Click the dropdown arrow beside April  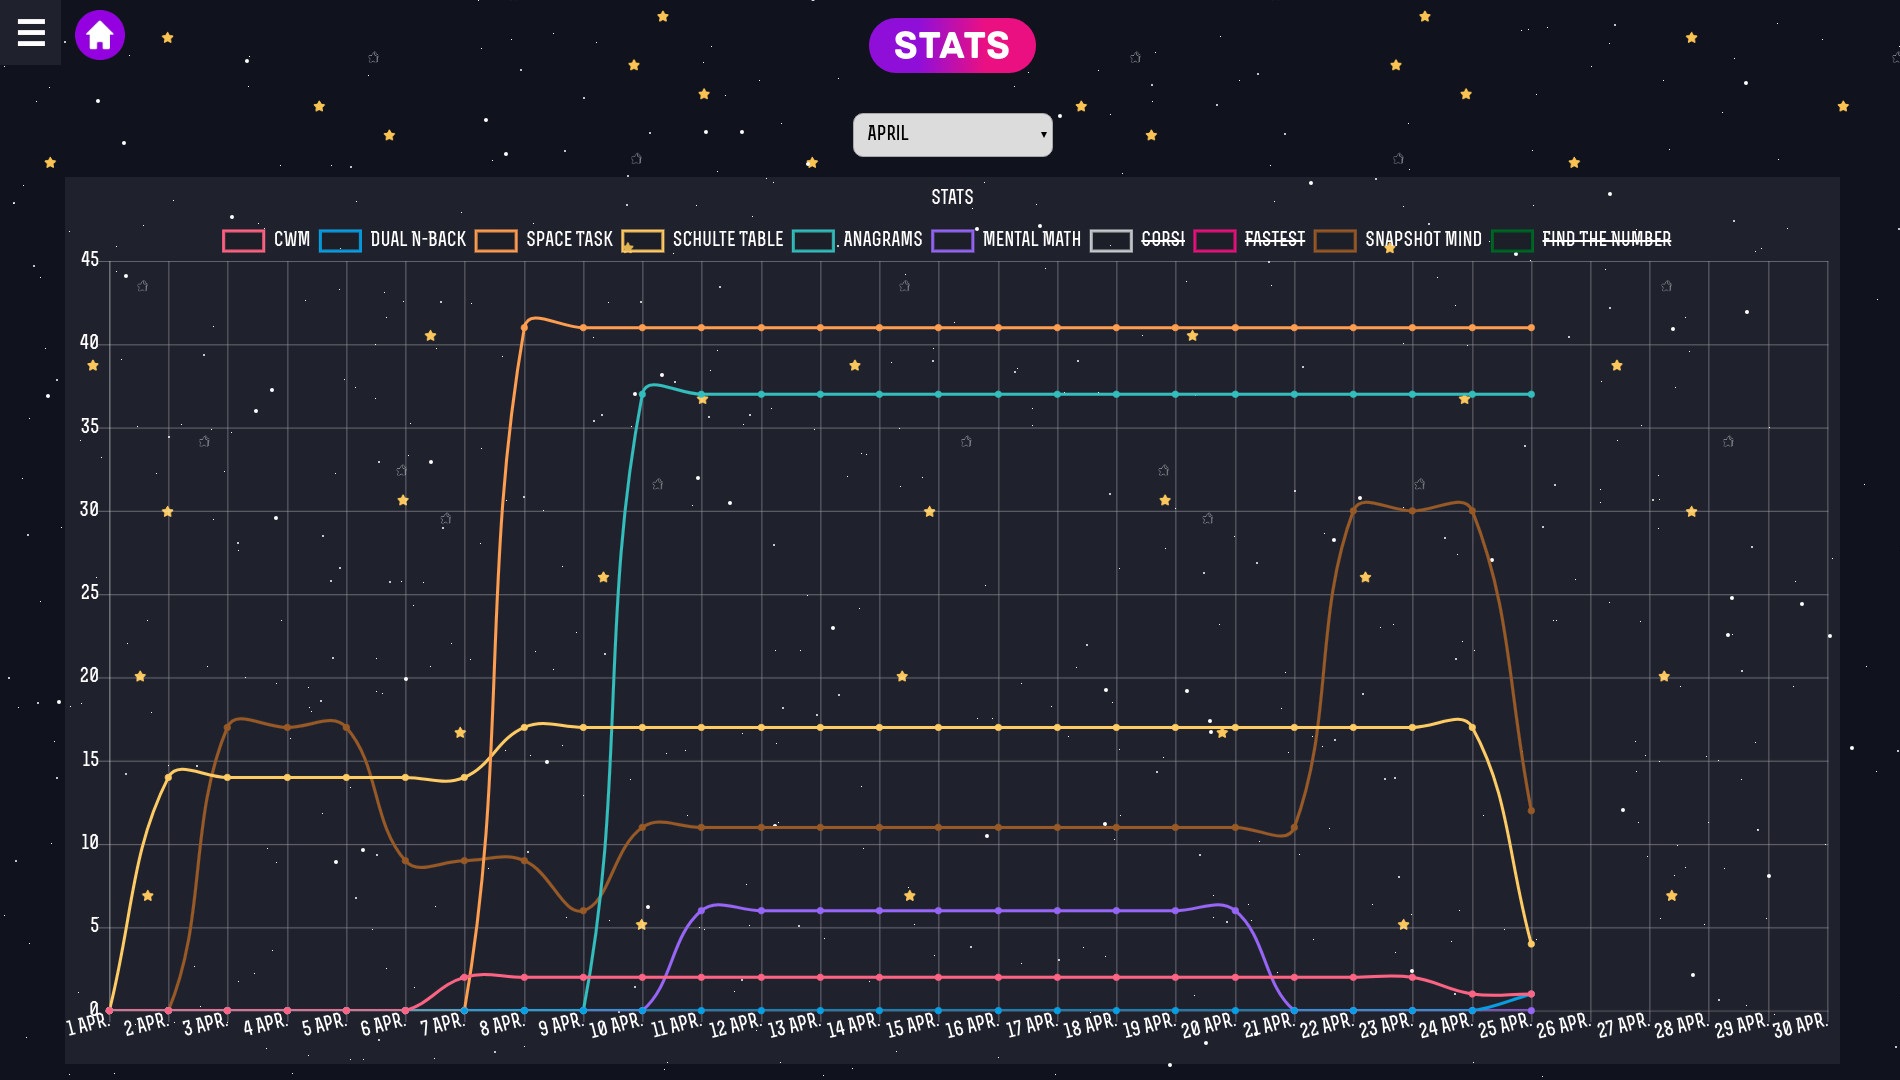coord(1043,134)
